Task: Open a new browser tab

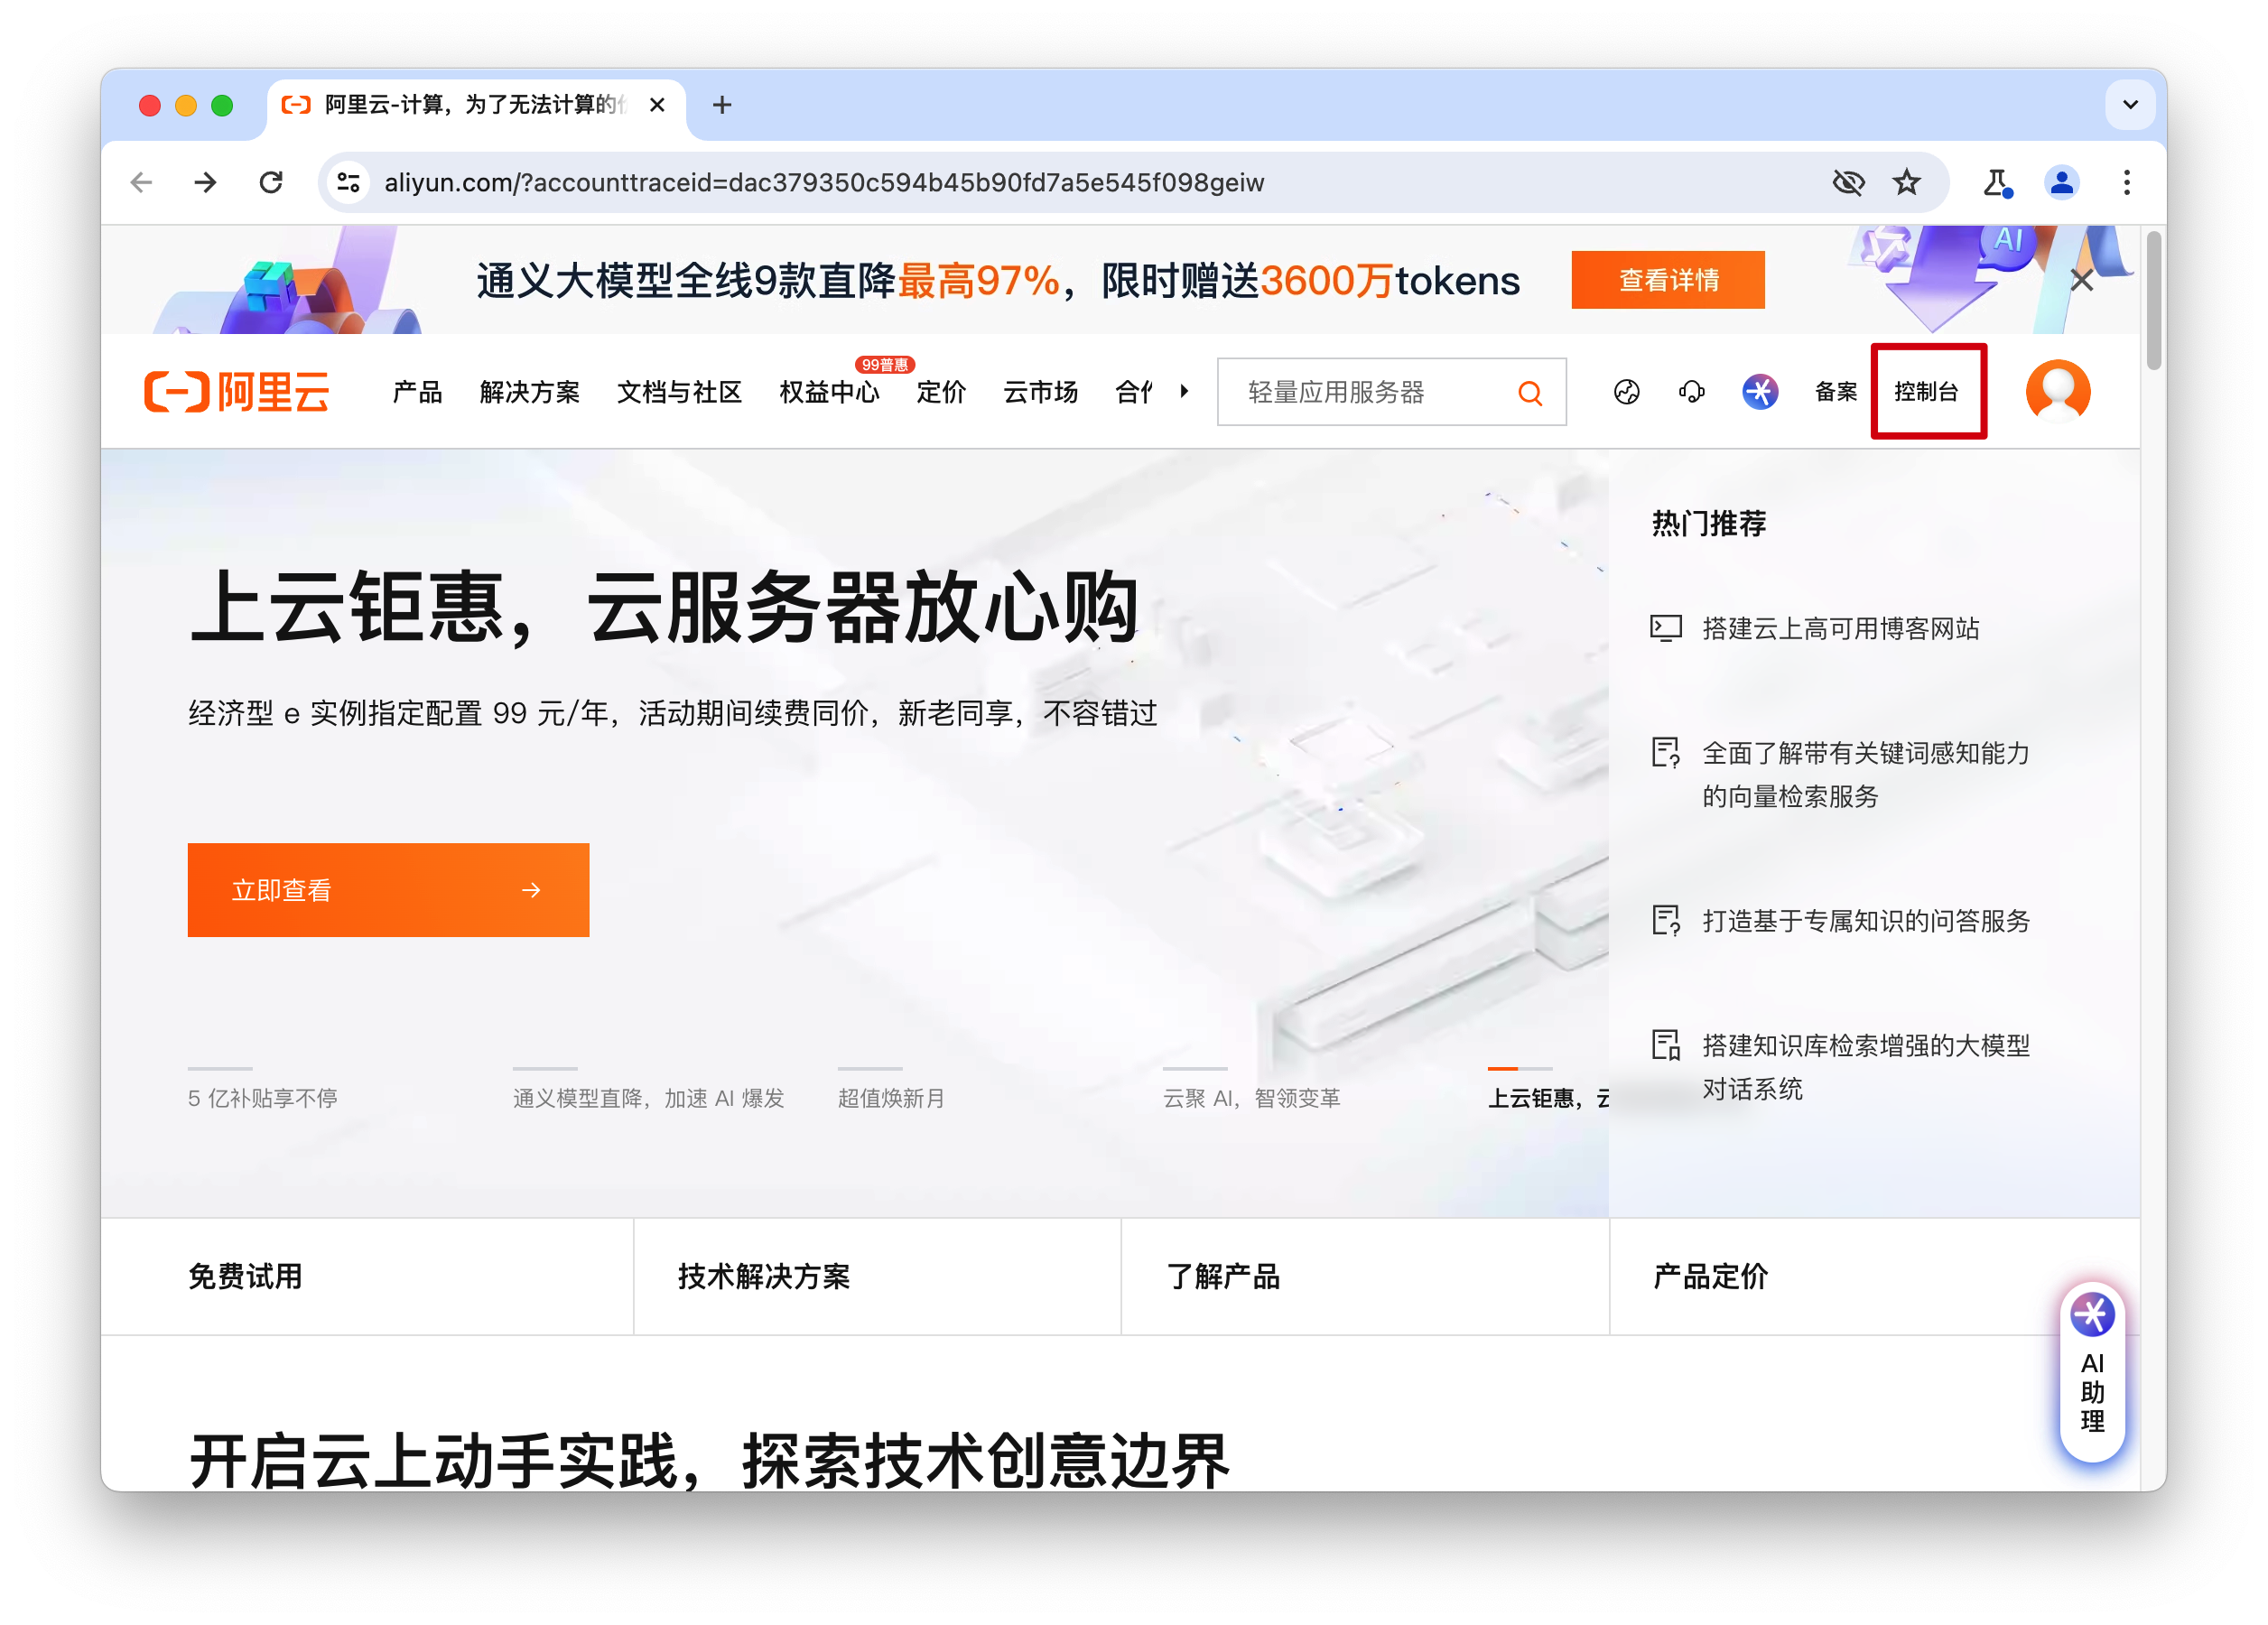Action: point(722,104)
